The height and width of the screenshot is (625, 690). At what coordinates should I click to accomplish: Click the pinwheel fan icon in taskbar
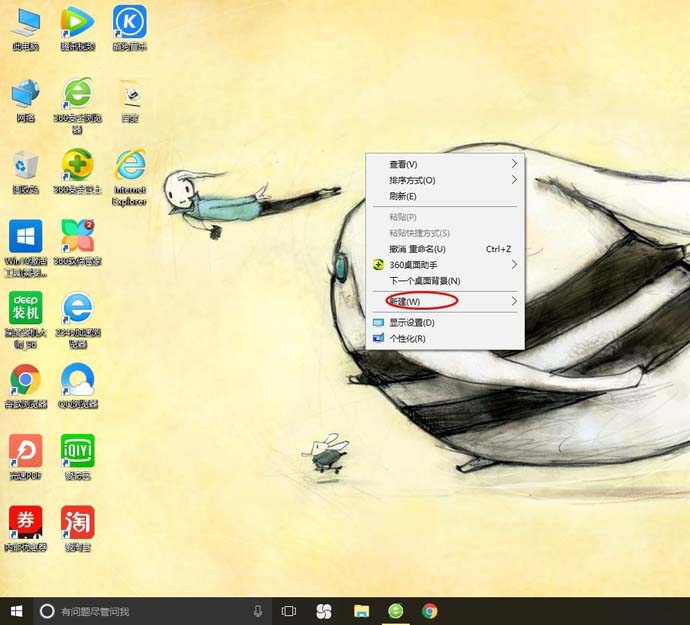[x=324, y=611]
